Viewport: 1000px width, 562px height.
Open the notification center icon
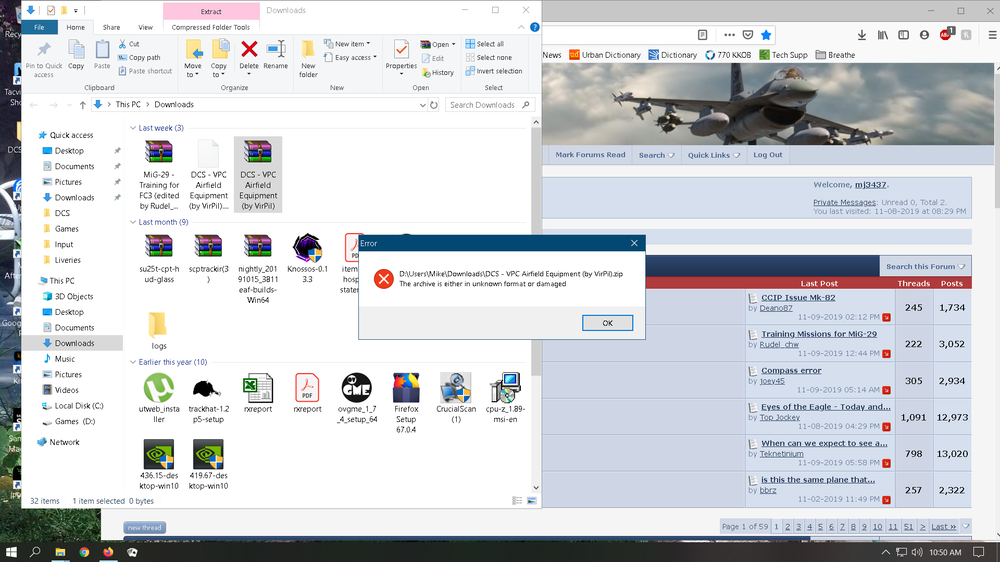978,552
